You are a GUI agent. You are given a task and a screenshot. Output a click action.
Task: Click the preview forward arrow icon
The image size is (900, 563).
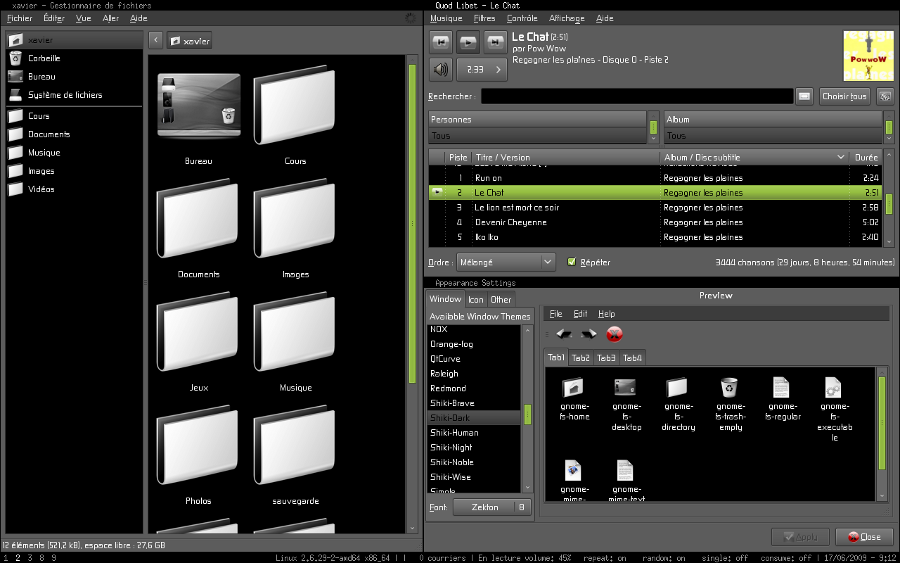[589, 334]
